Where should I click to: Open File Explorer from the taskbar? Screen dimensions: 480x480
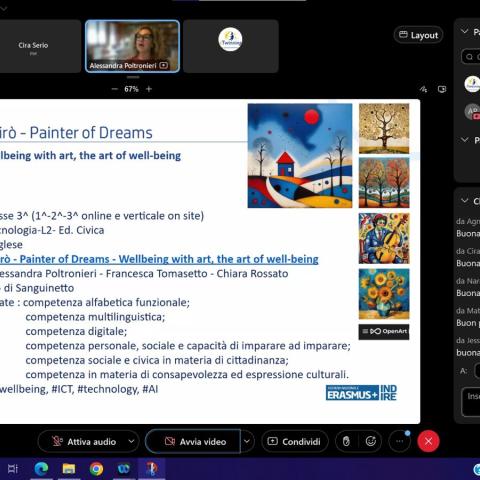pos(69,469)
